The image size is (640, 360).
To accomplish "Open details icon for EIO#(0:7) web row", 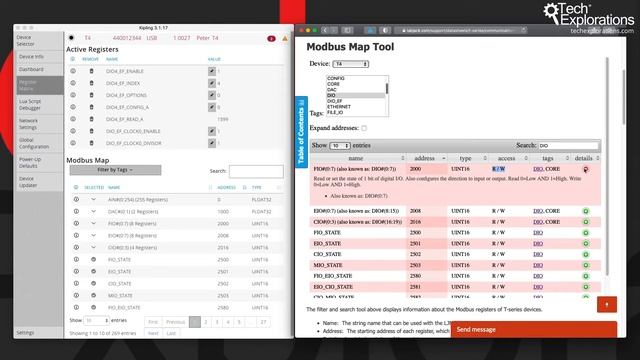I will tap(586, 211).
